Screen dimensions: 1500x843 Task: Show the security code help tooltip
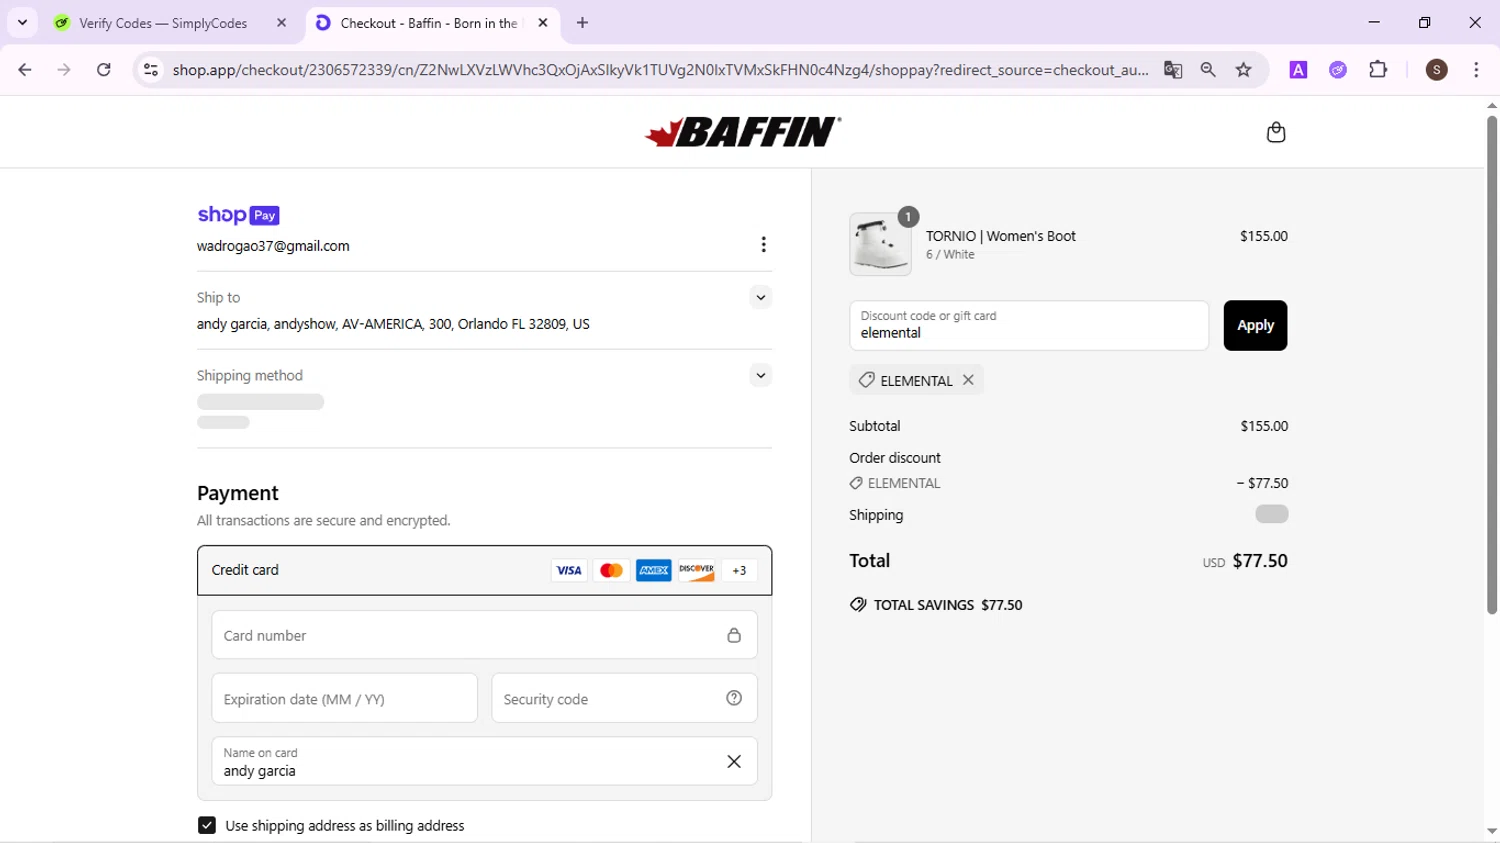pyautogui.click(x=734, y=698)
